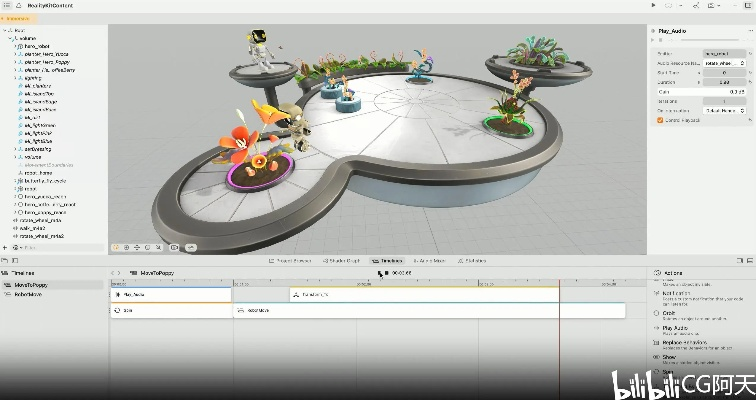Click the Start Time input field
The width and height of the screenshot is (756, 400).
click(724, 73)
